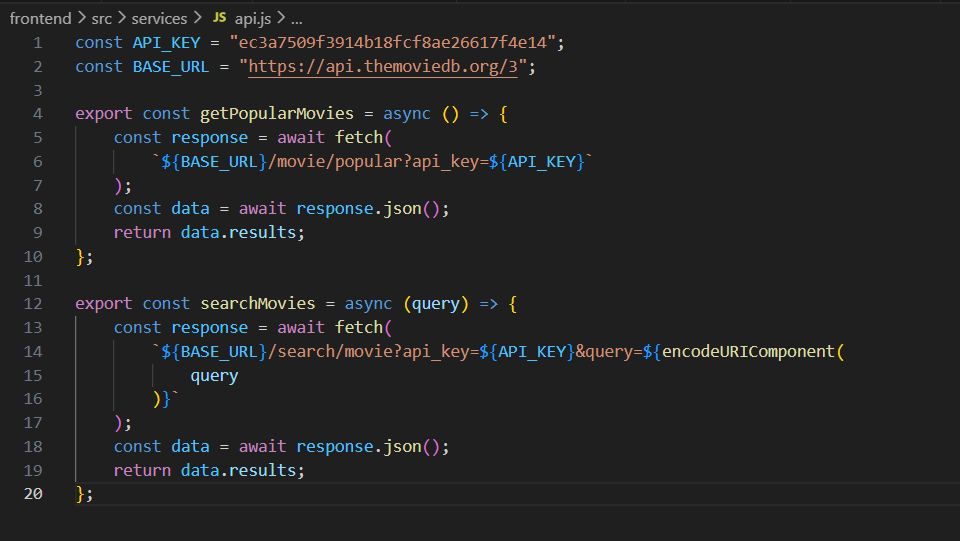The height and width of the screenshot is (541, 960).
Task: Follow the api.themoviedb.org URL link
Action: pyautogui.click(x=387, y=66)
